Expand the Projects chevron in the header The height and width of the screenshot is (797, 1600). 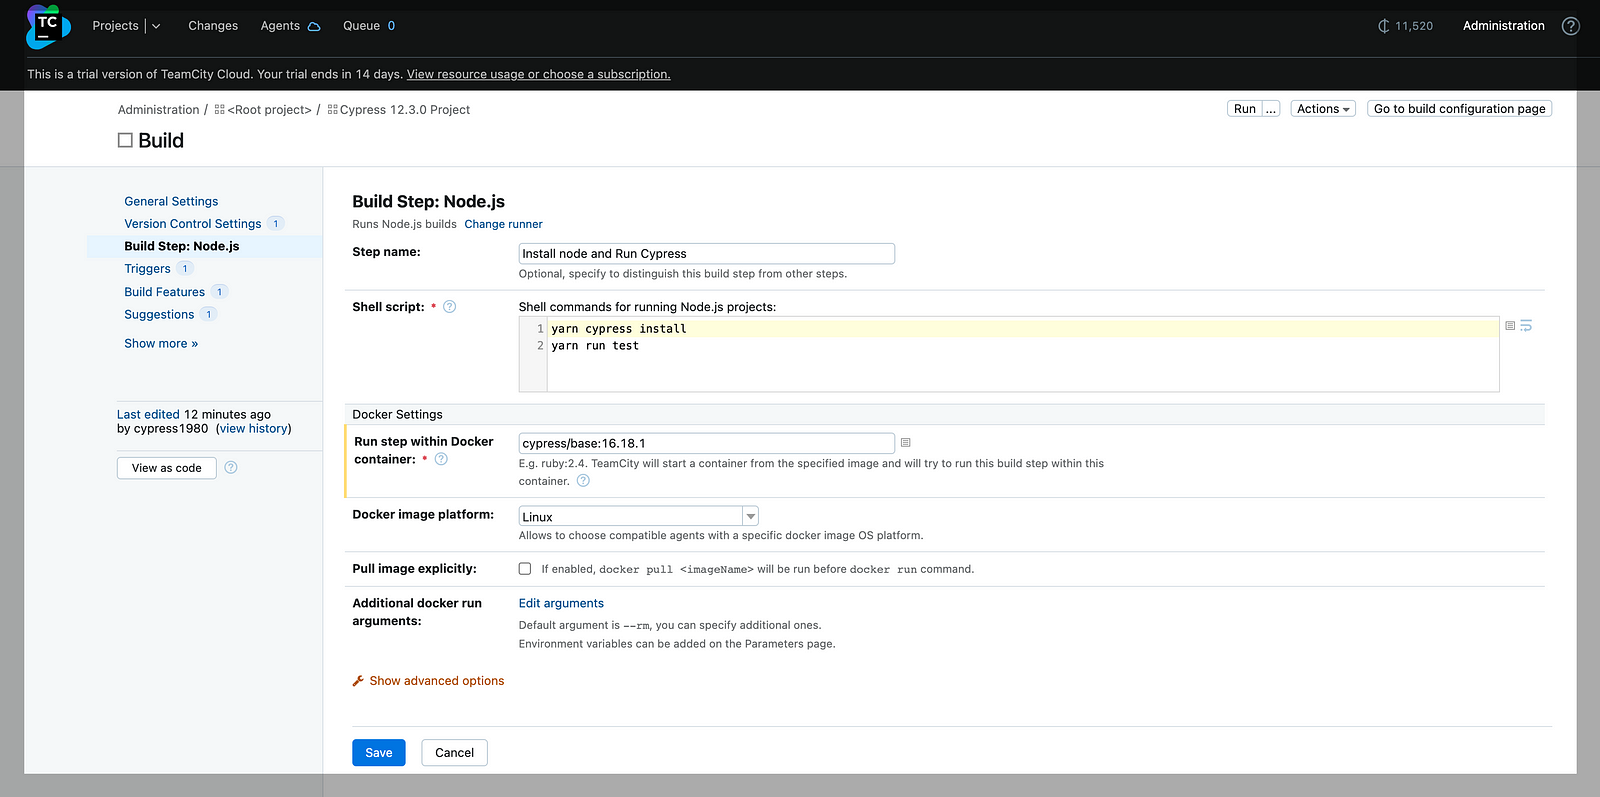pyautogui.click(x=156, y=26)
